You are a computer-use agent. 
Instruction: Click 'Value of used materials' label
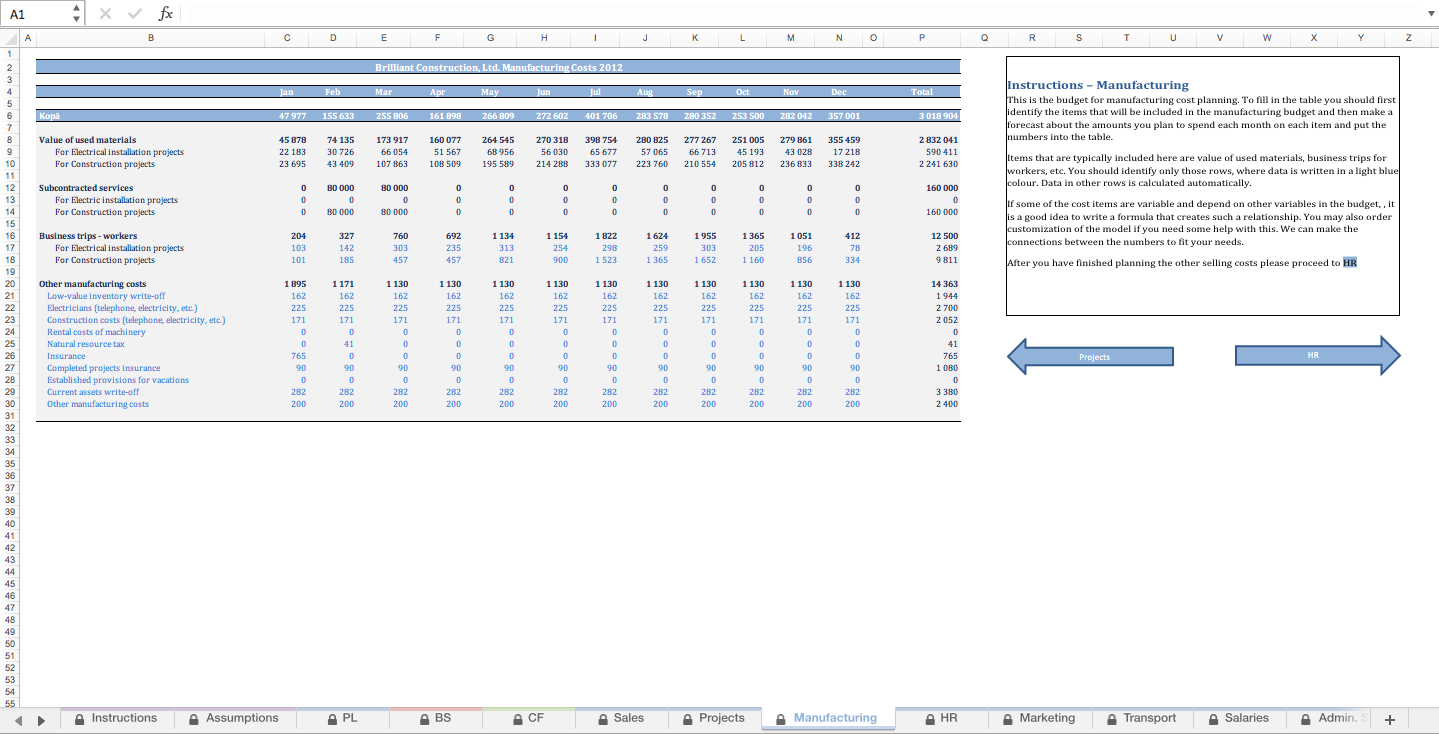(x=87, y=140)
